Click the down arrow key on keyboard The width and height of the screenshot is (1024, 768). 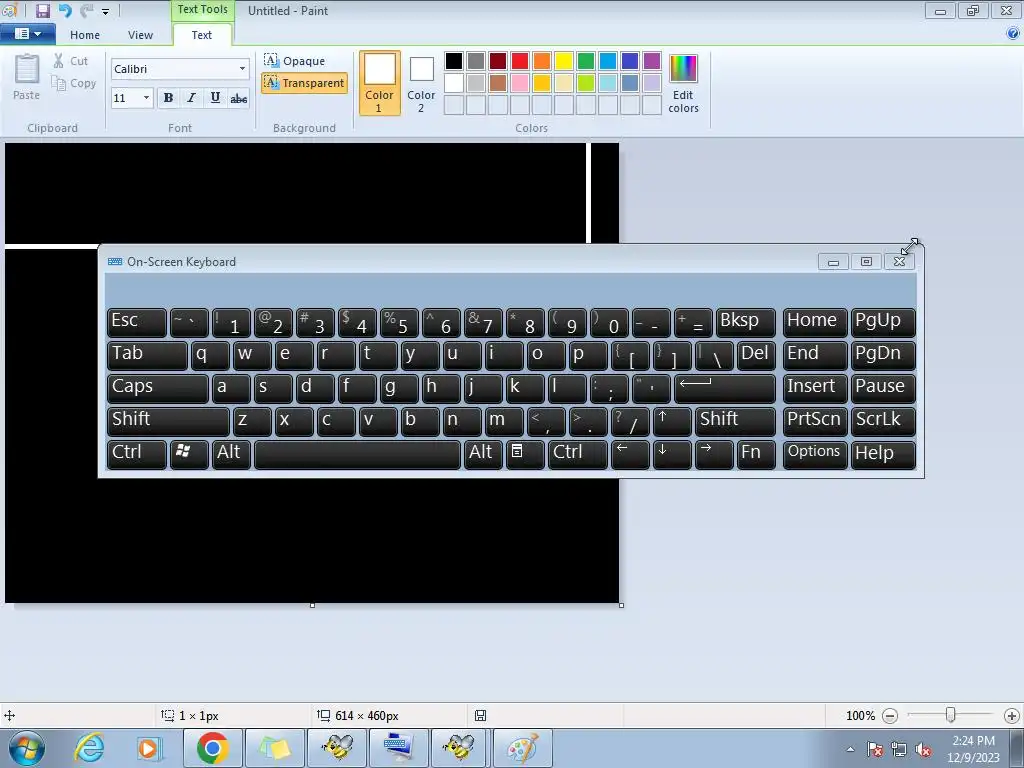pyautogui.click(x=671, y=454)
